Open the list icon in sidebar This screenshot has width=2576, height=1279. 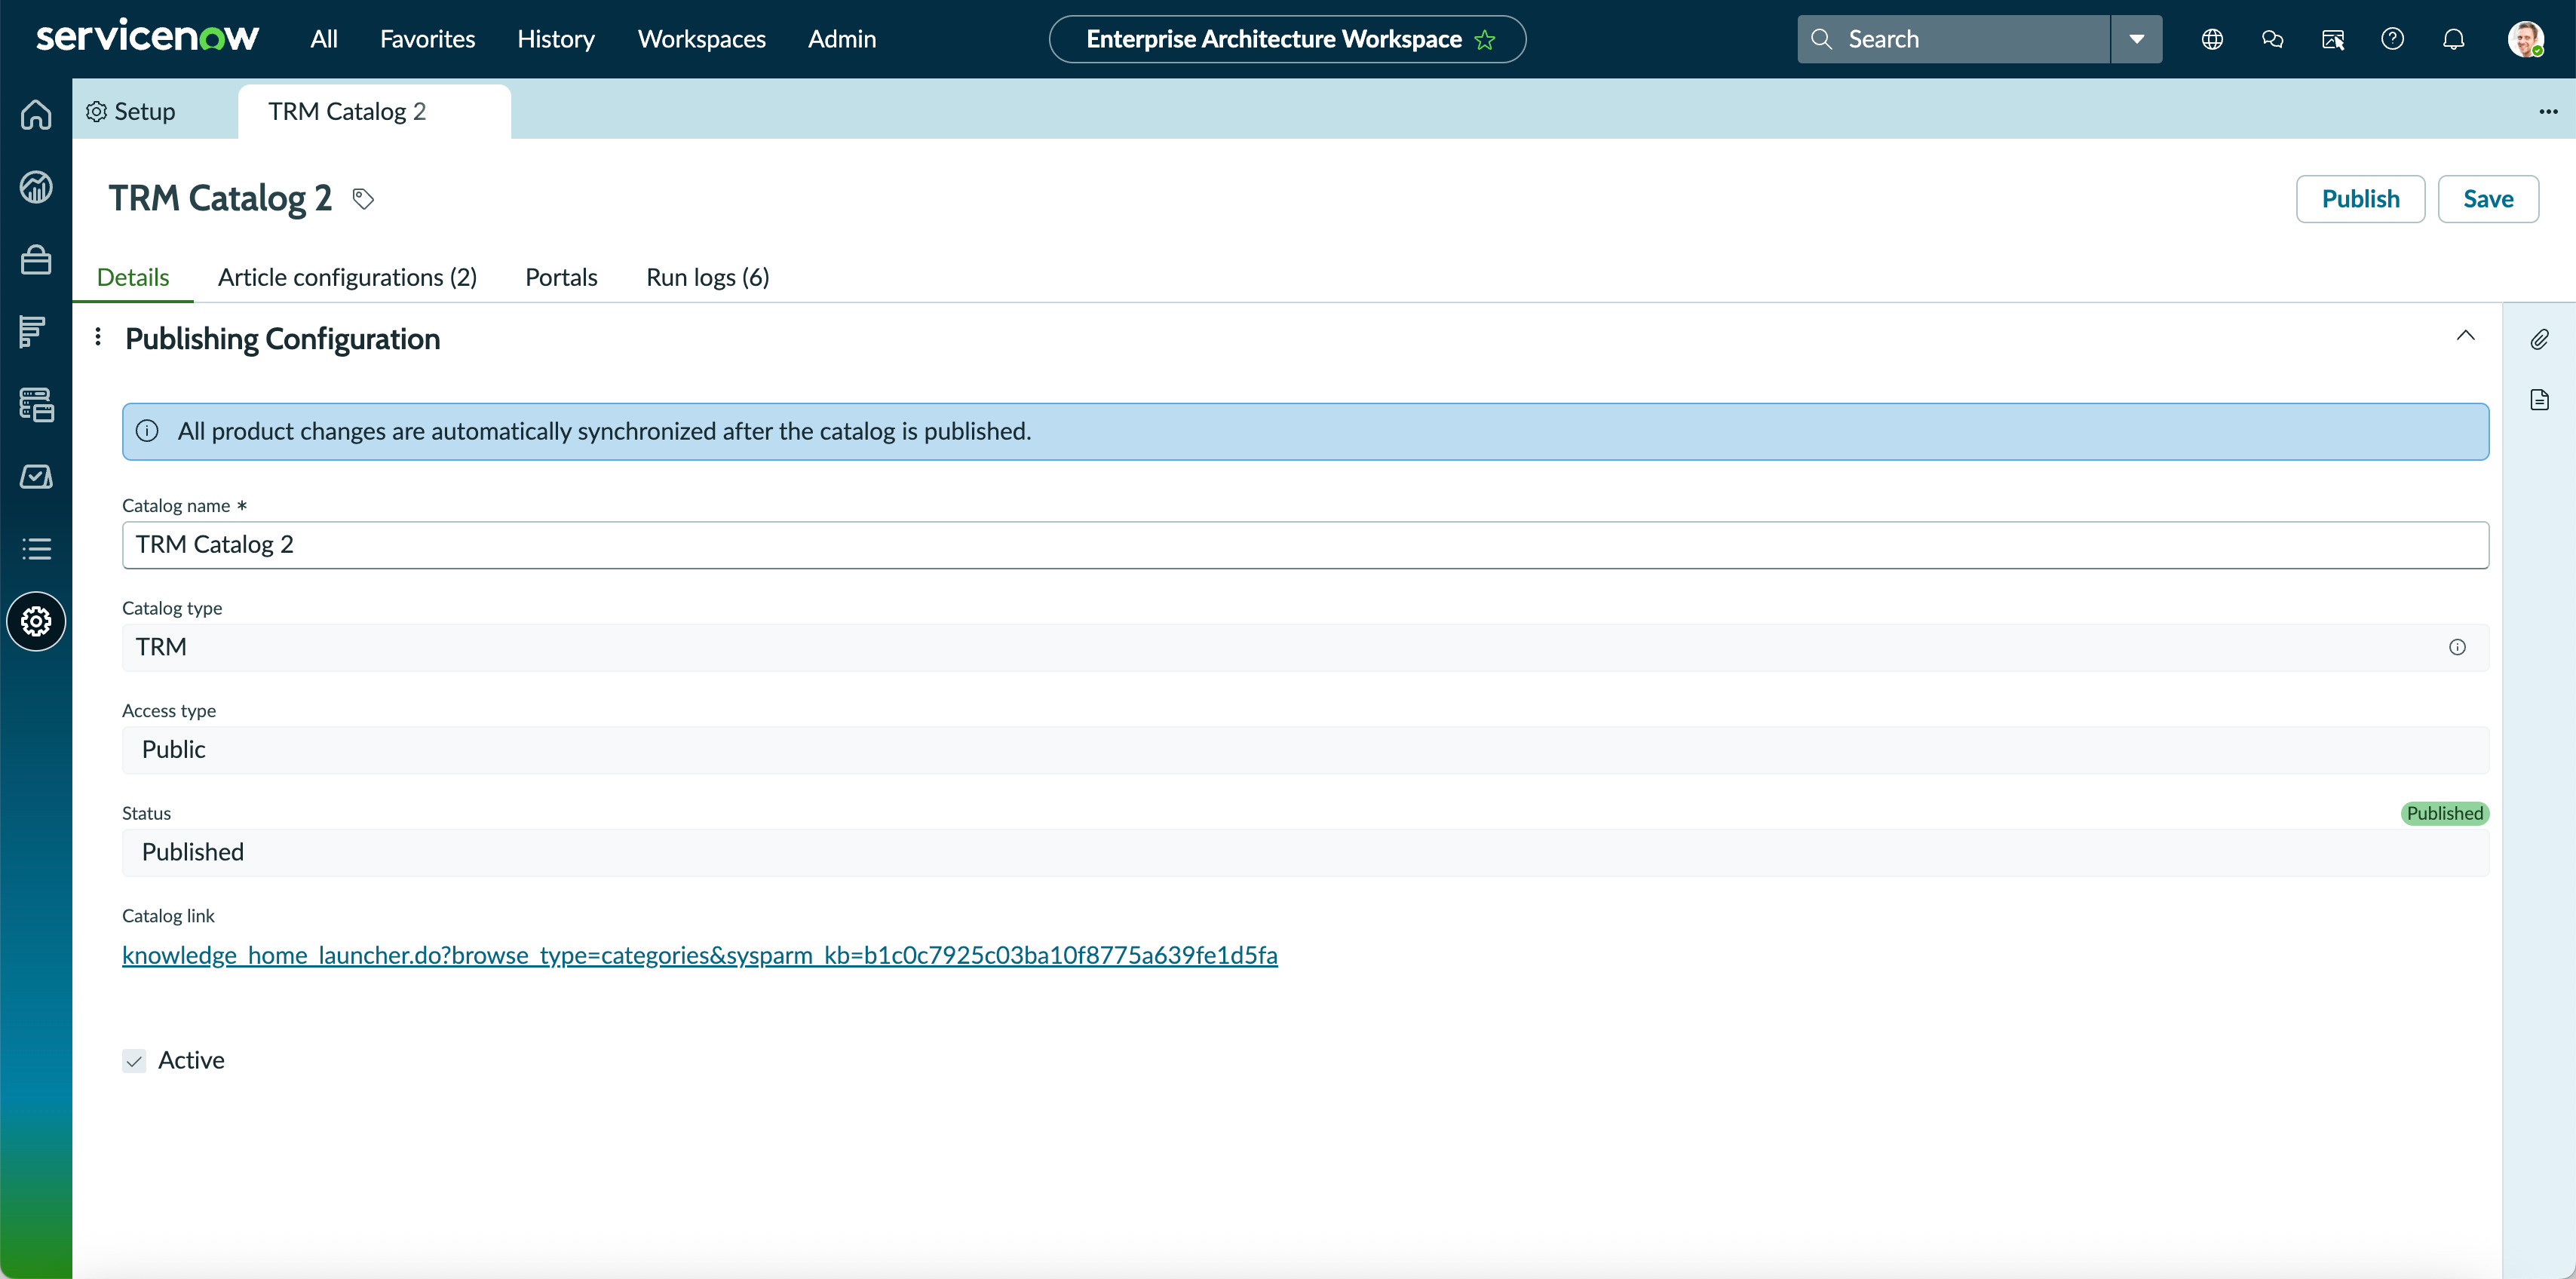click(x=36, y=549)
